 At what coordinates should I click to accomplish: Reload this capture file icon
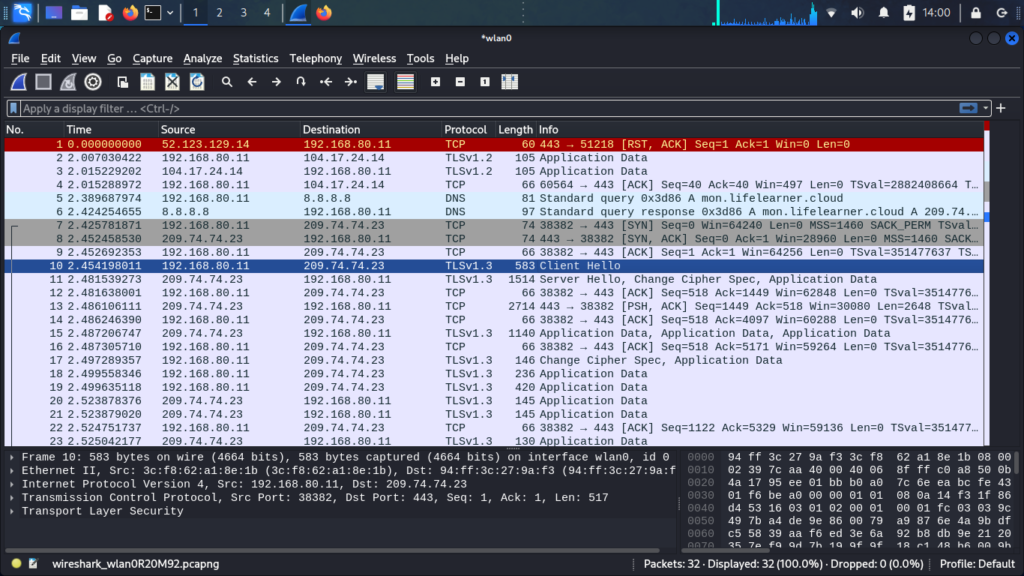(x=197, y=82)
